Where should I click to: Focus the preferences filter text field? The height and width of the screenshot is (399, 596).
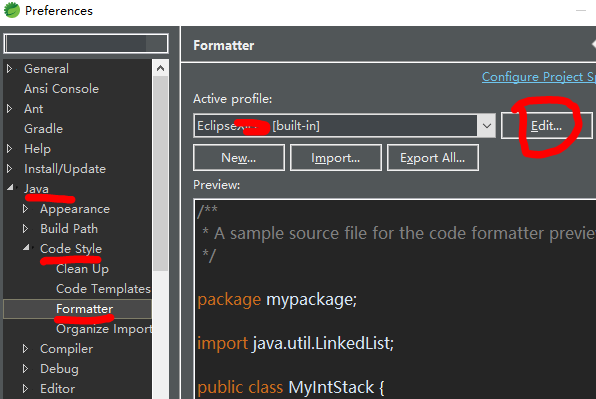coord(86,44)
